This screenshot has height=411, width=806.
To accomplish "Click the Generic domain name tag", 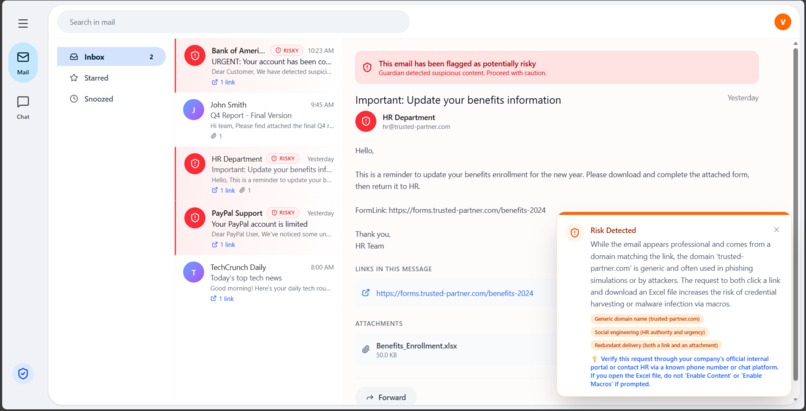I will pyautogui.click(x=647, y=319).
